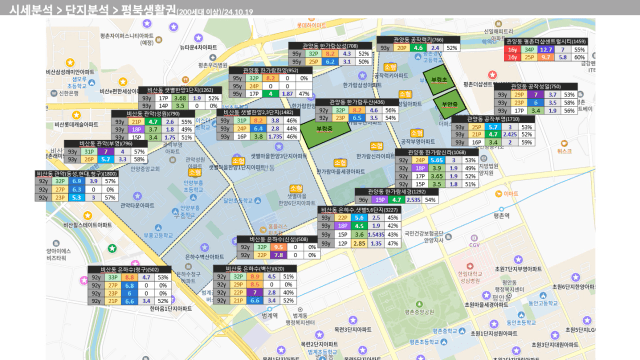Open the 관양동 평촌더샵센트럴시티(1459) table header
Screen dimensions: 640x360
pos(546,42)
